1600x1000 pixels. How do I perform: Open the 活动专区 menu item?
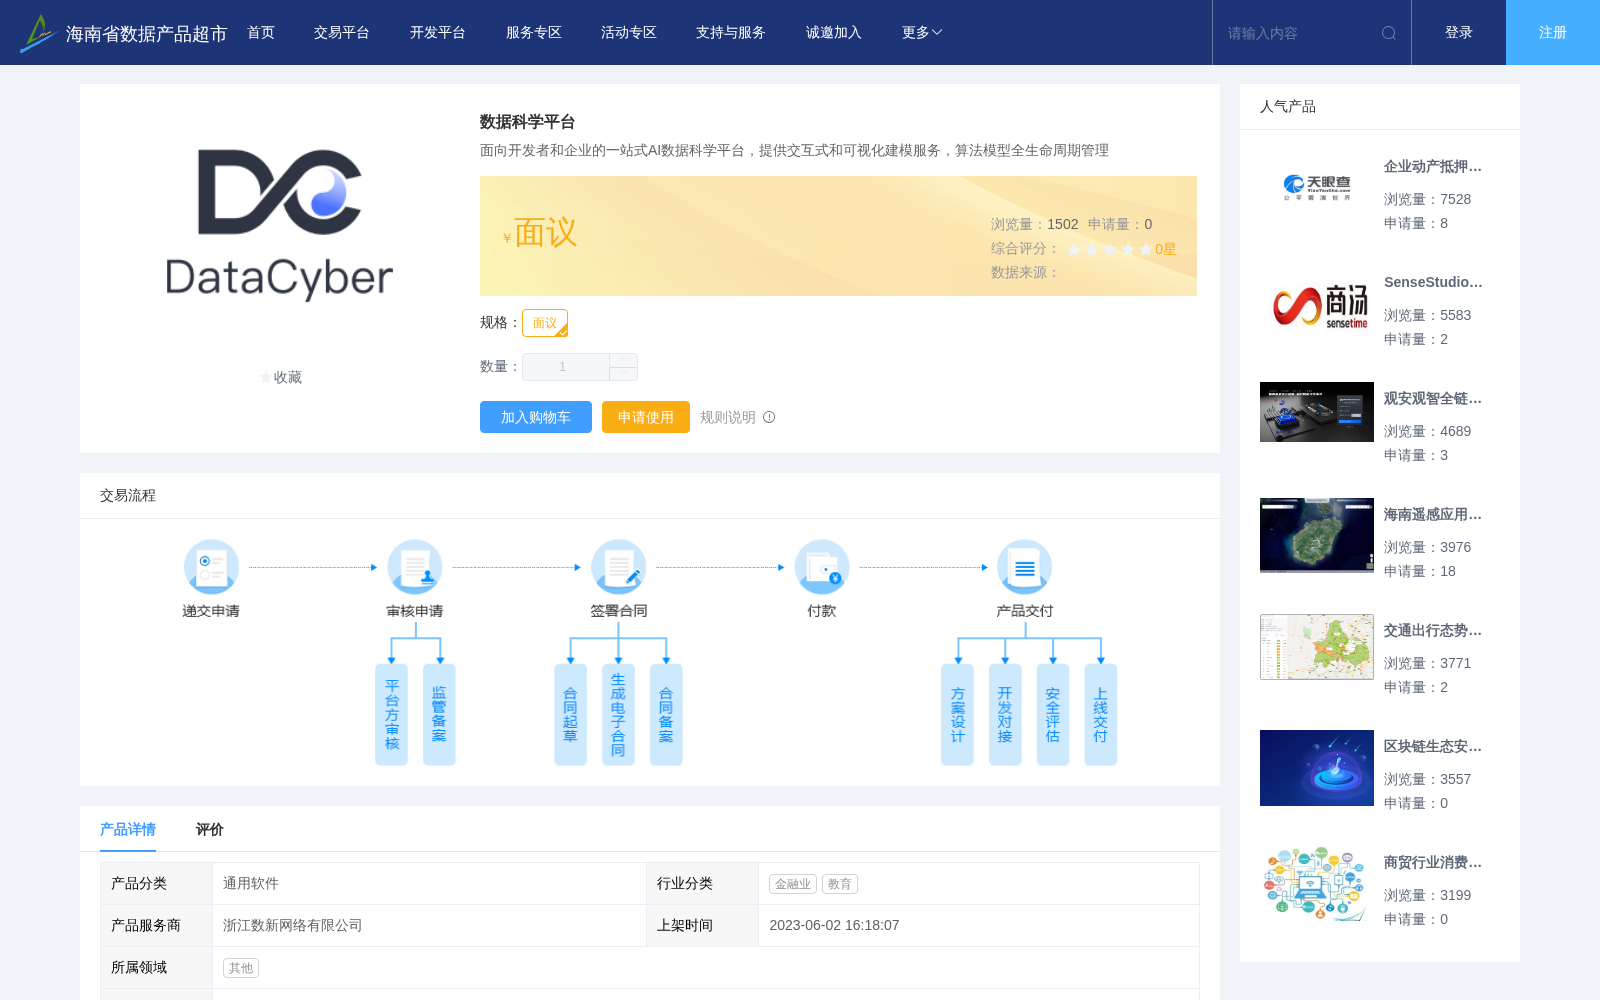click(x=629, y=33)
